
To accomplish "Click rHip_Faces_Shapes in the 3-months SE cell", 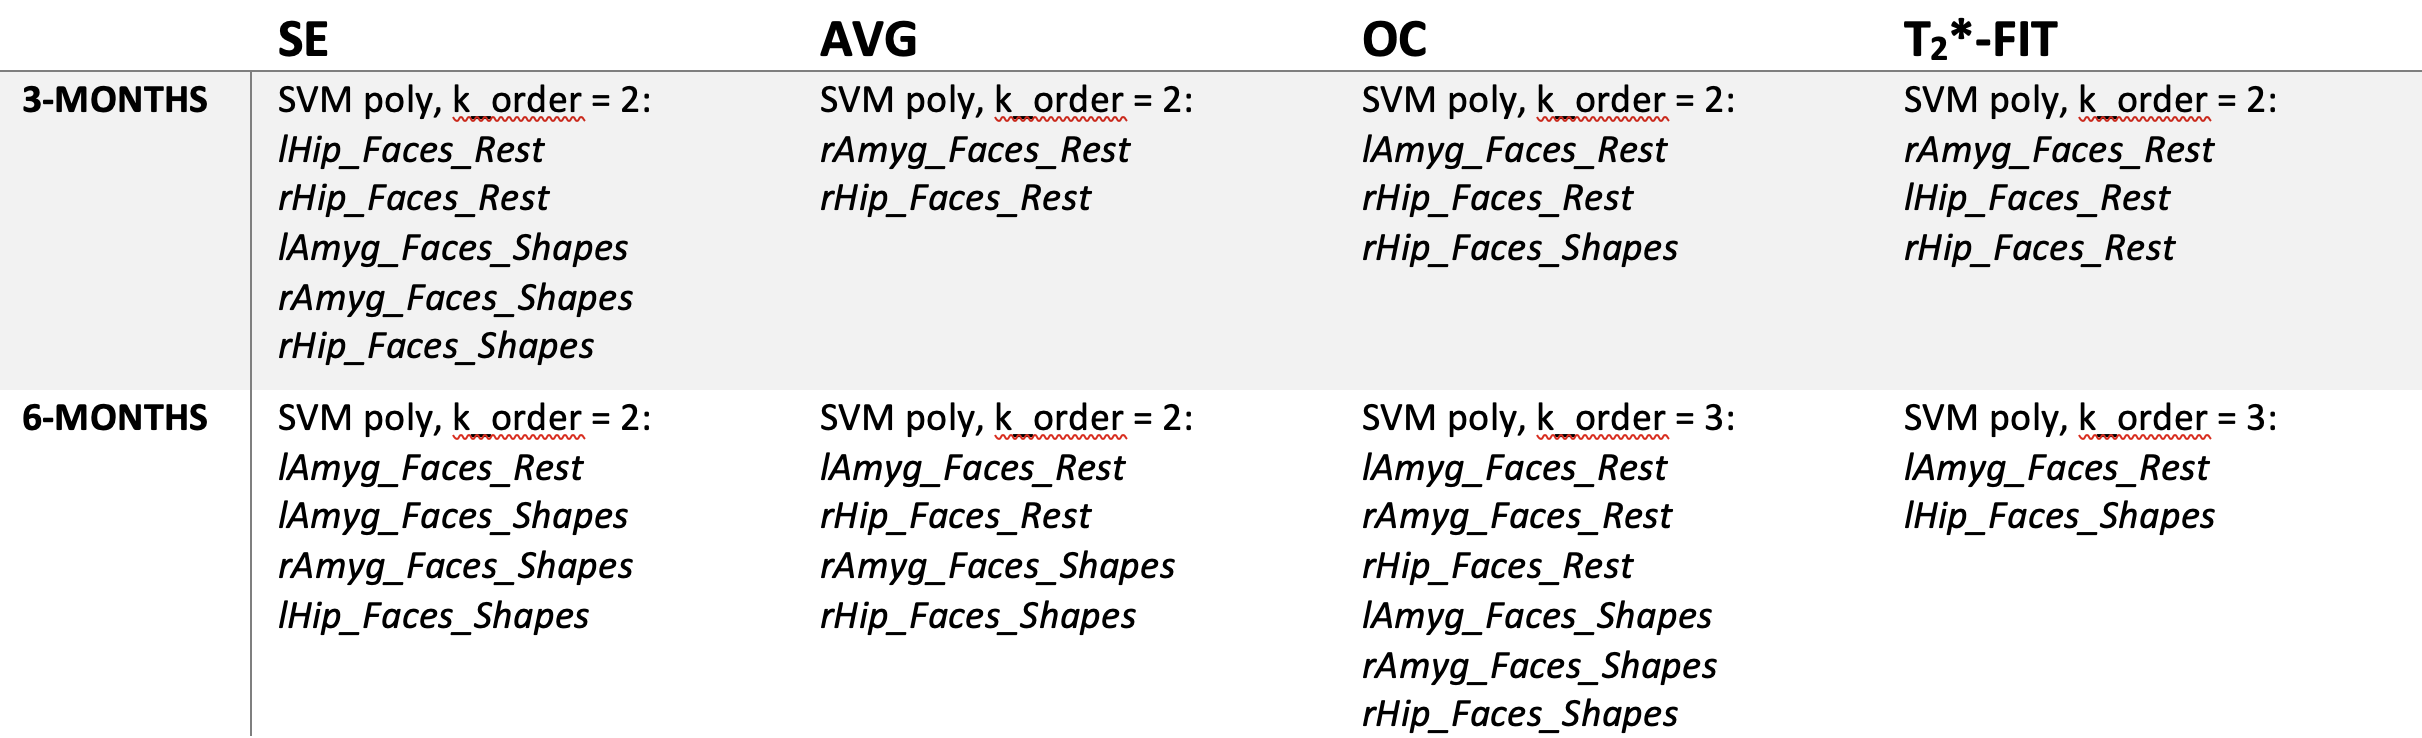I will pos(436,346).
